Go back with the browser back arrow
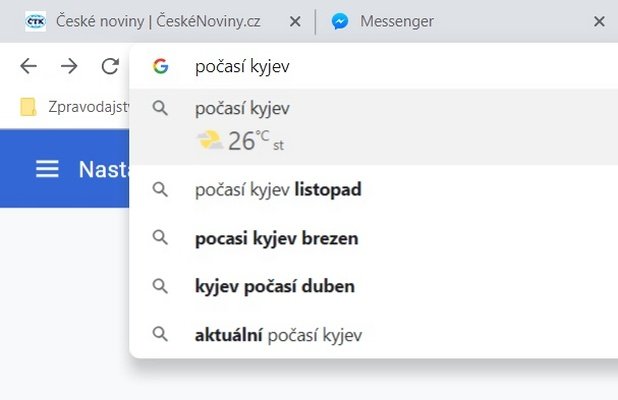Image resolution: width=618 pixels, height=400 pixels. (28, 66)
